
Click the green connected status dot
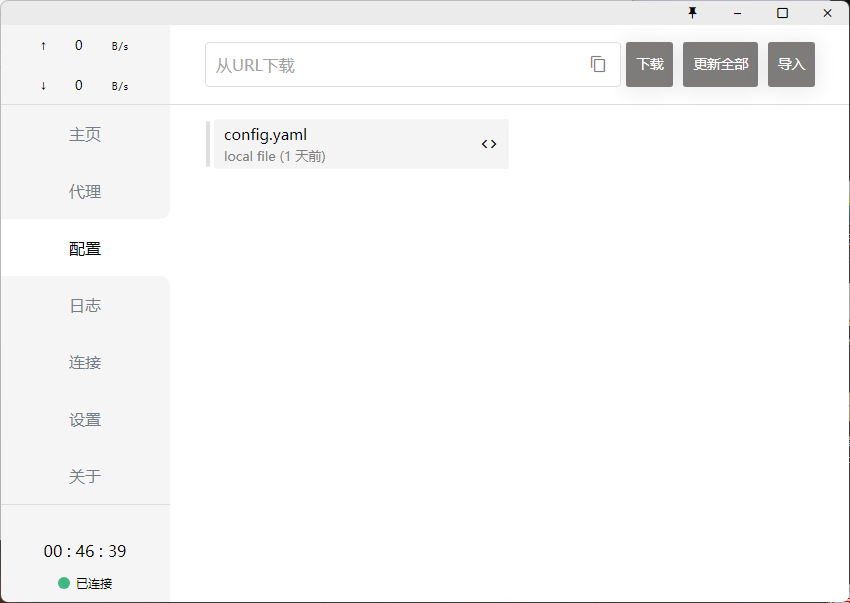pos(64,583)
